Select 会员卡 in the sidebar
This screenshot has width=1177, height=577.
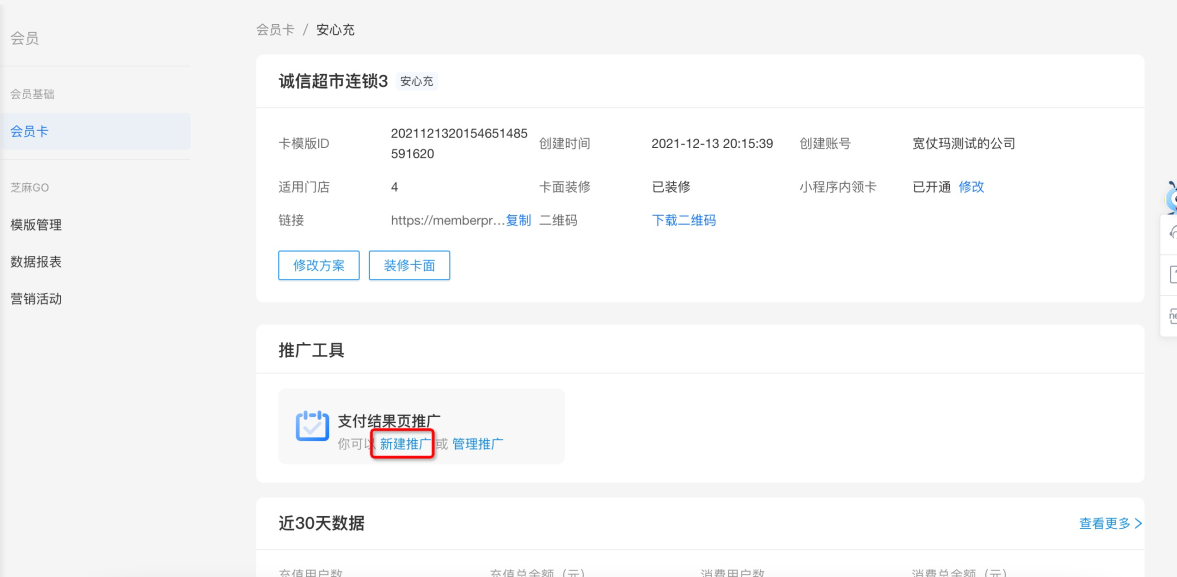[29, 131]
